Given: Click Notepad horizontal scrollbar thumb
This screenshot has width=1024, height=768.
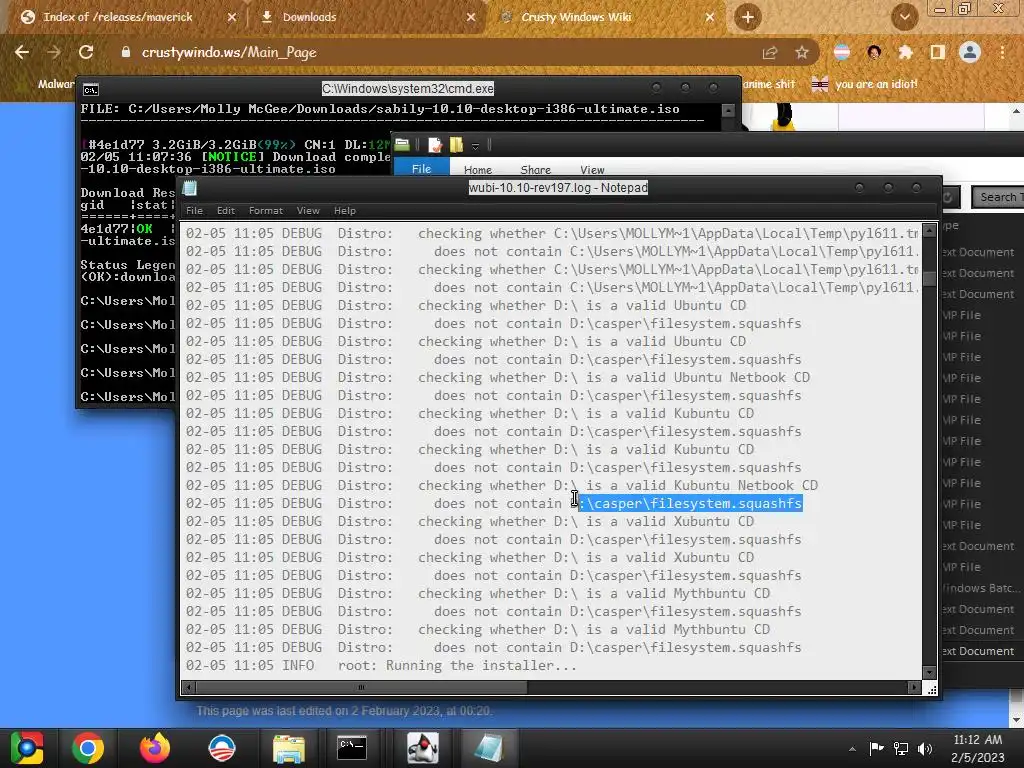Looking at the screenshot, I should [361, 687].
